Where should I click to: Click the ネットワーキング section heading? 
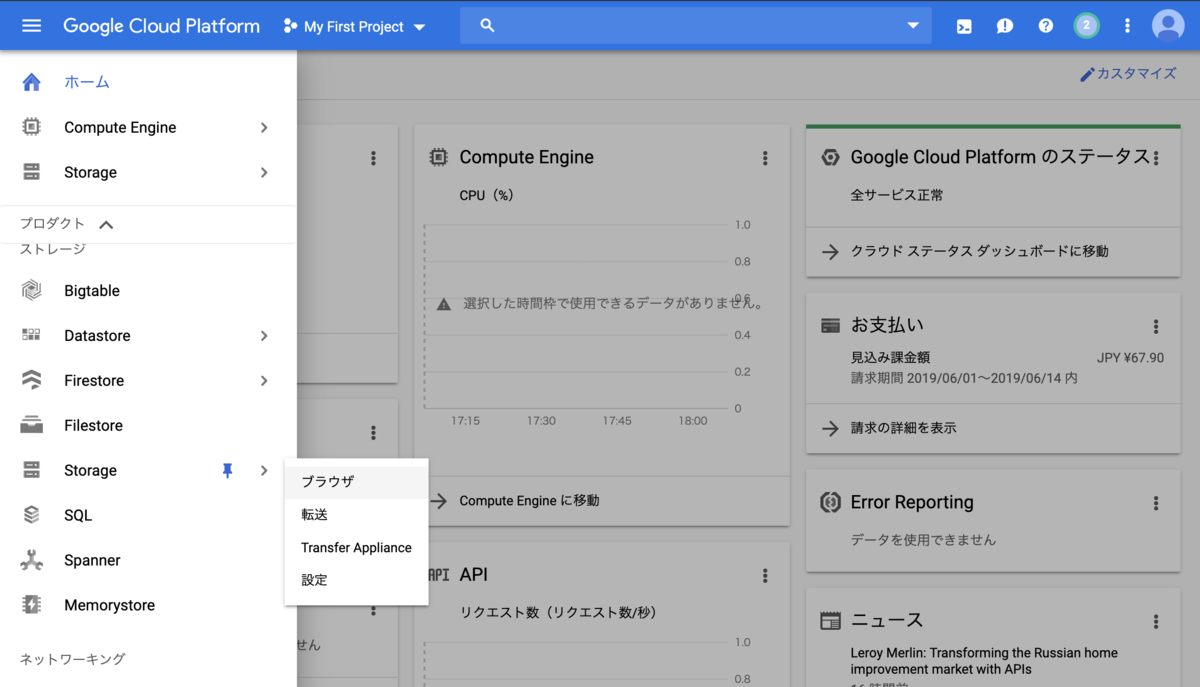(x=73, y=659)
